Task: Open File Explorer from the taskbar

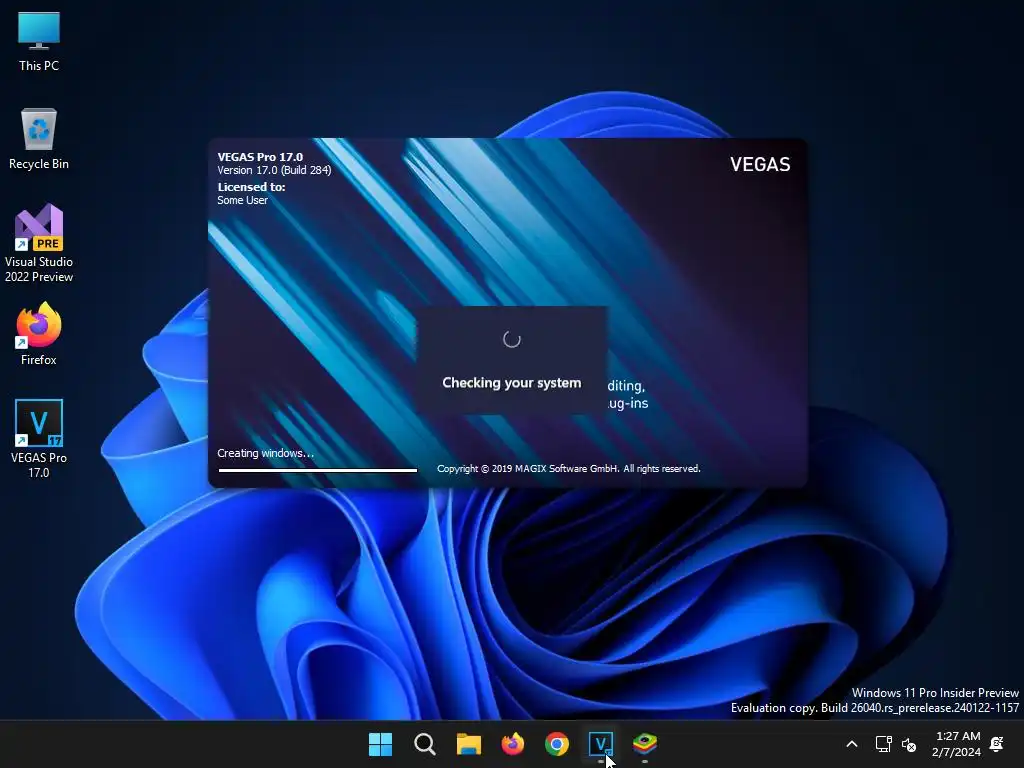Action: [468, 744]
